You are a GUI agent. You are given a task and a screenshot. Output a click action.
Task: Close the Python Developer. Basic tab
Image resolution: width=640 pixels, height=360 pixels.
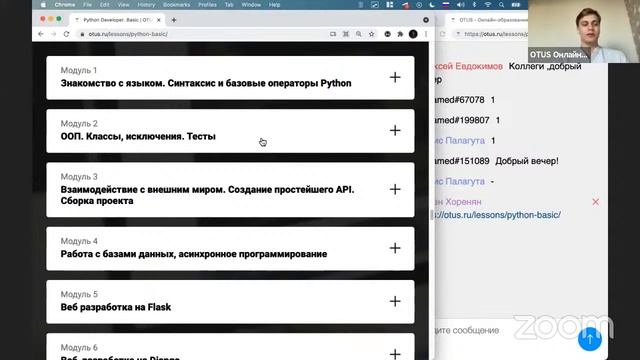tap(159, 20)
